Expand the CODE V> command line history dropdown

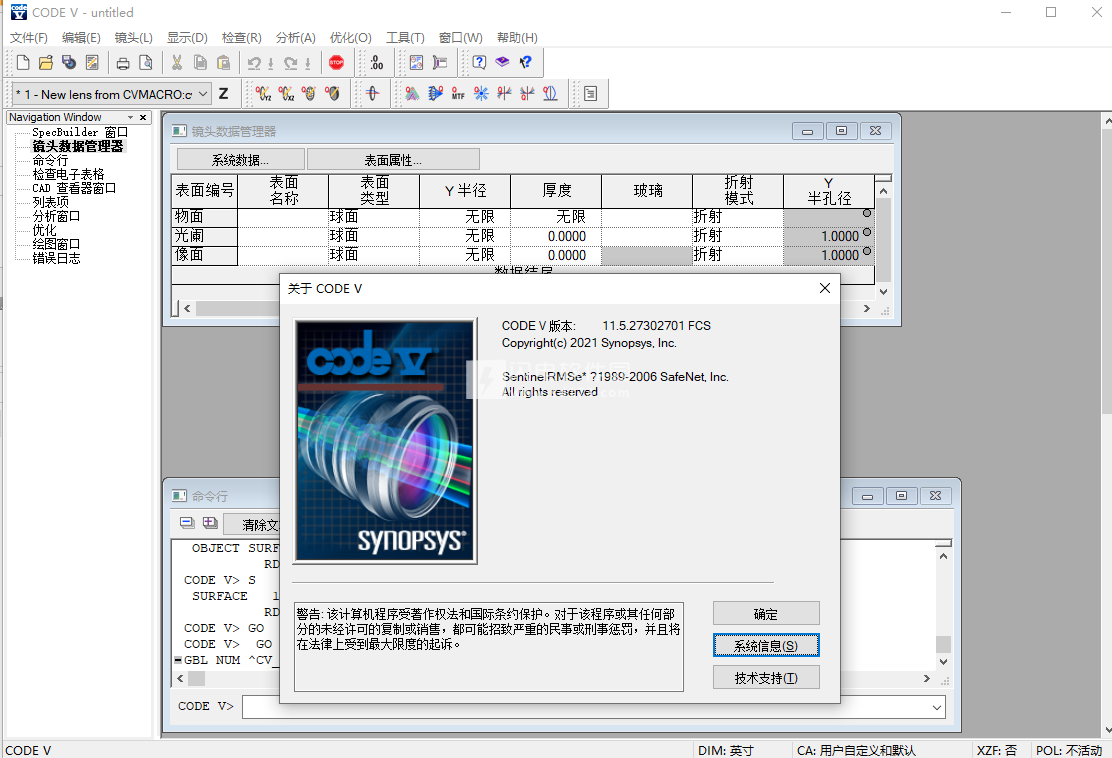click(x=937, y=707)
